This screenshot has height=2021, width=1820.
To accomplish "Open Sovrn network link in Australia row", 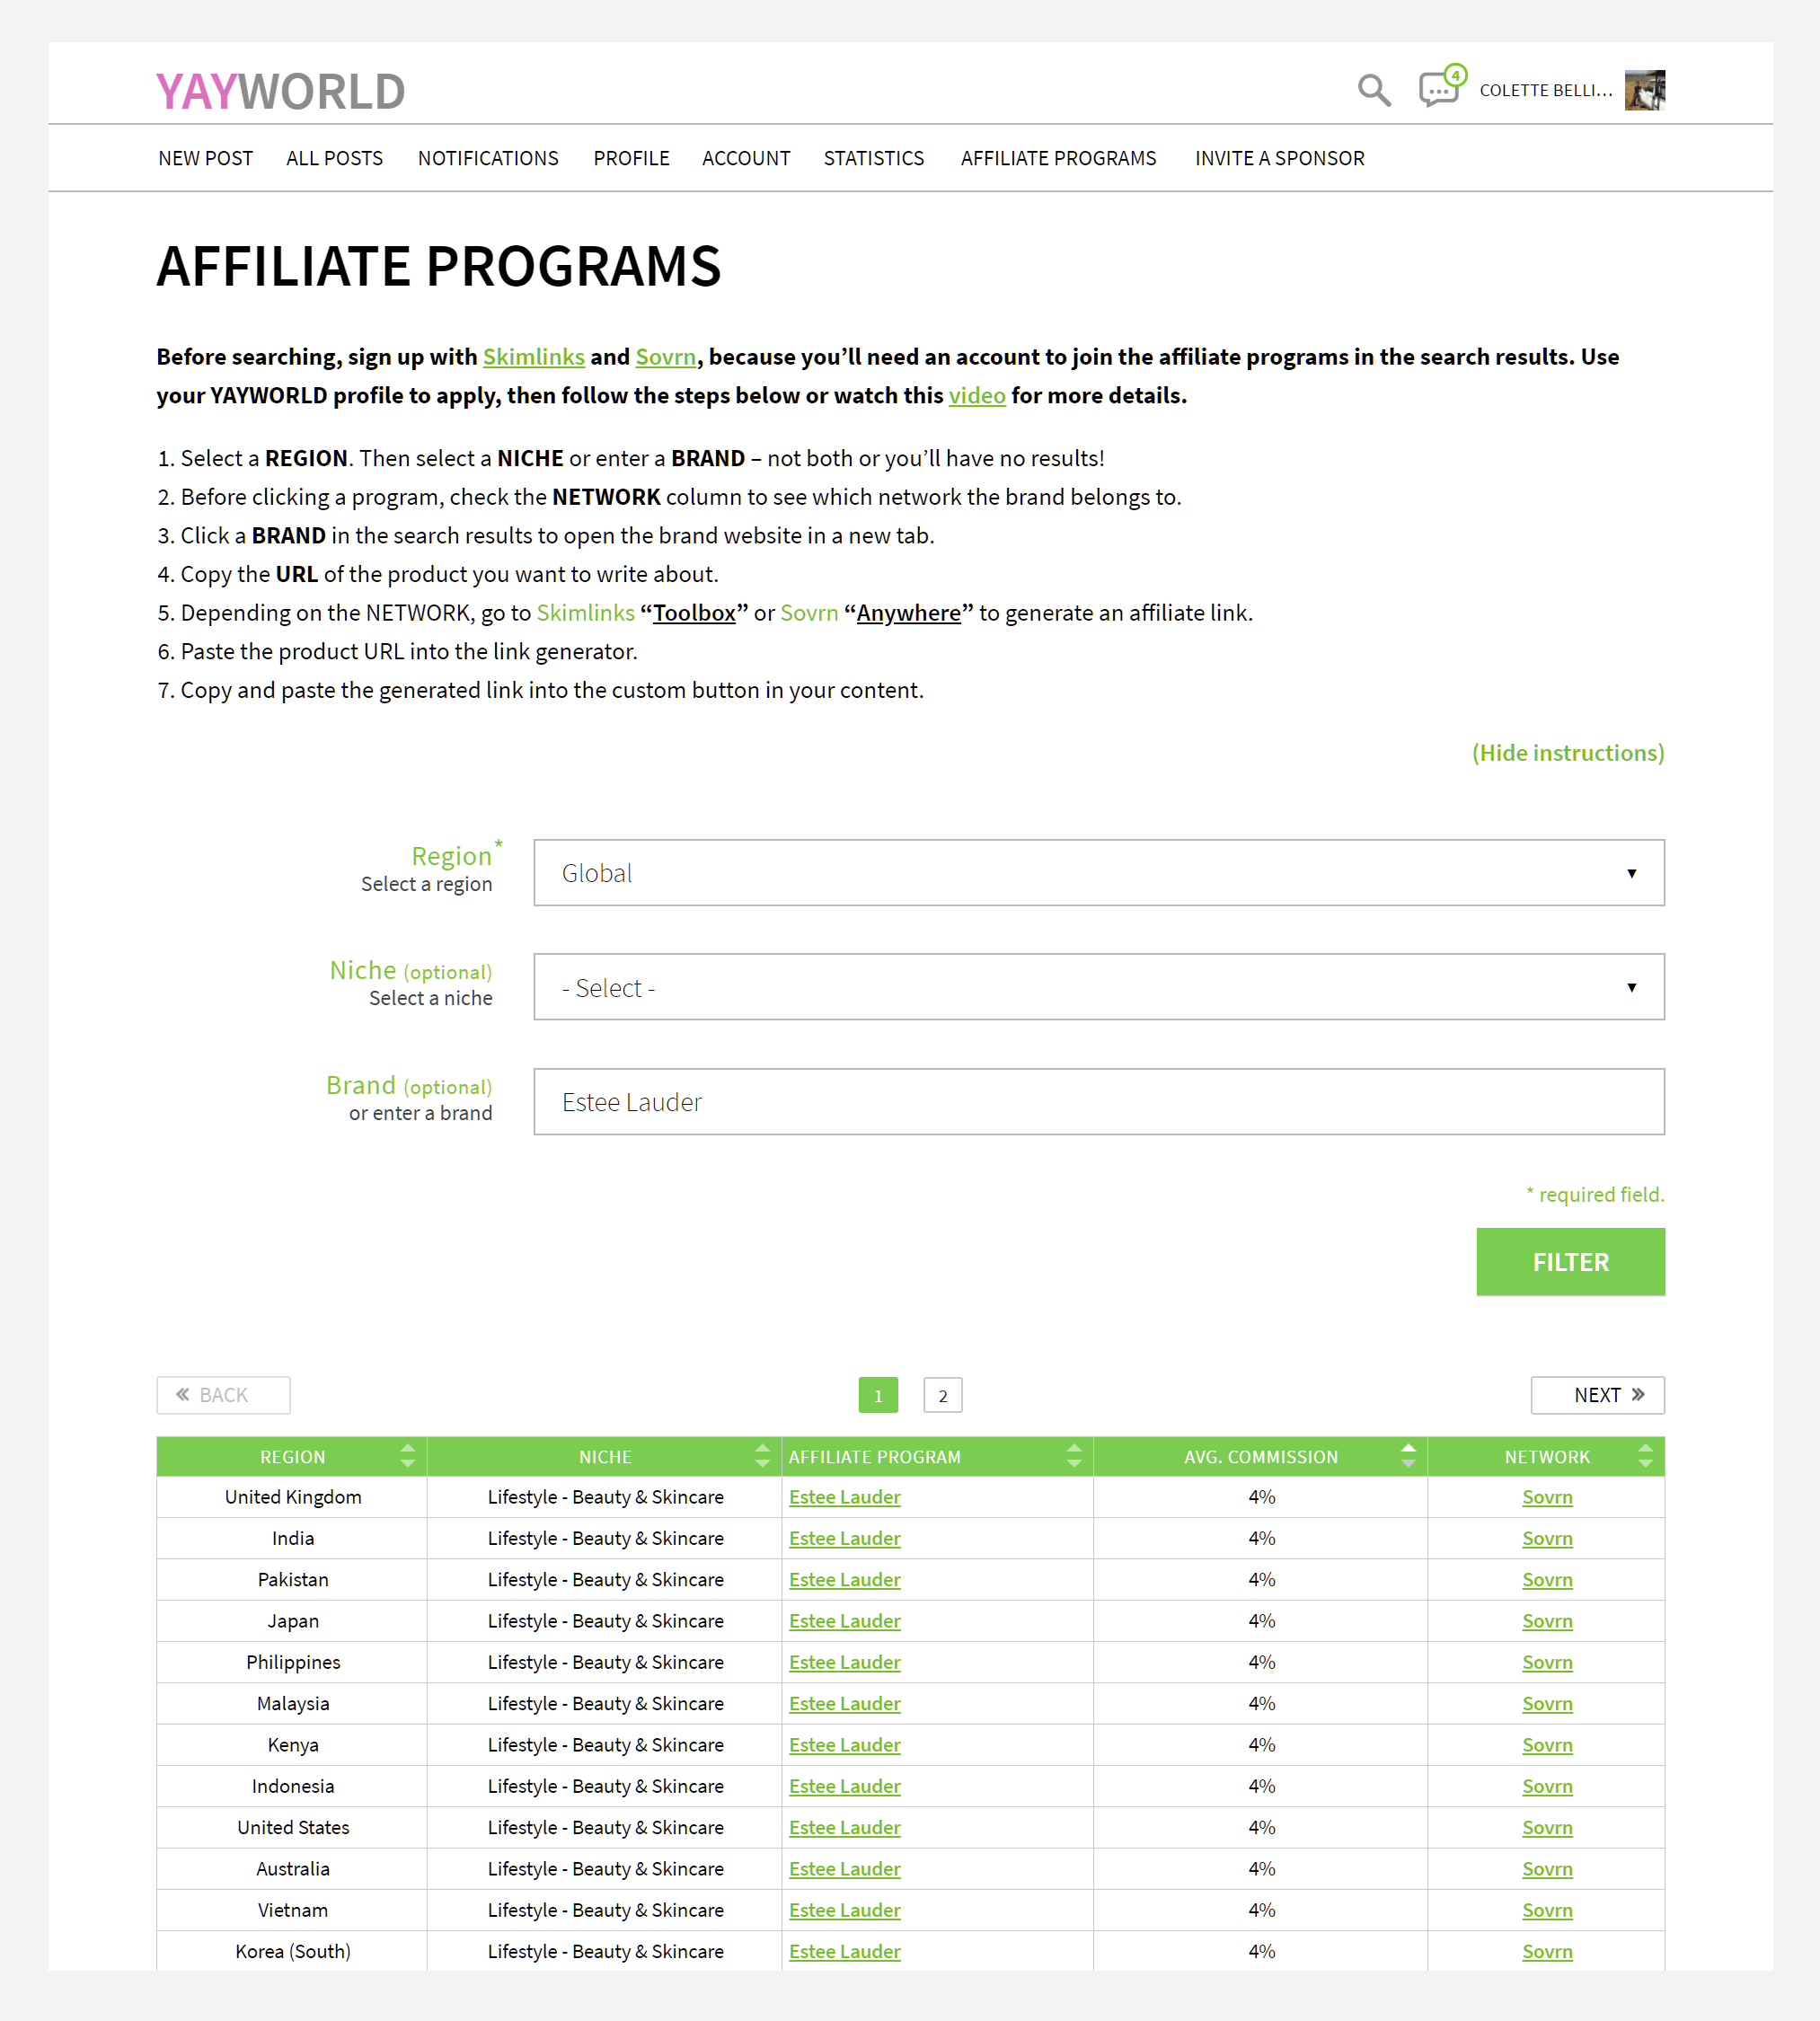I will (x=1547, y=1869).
